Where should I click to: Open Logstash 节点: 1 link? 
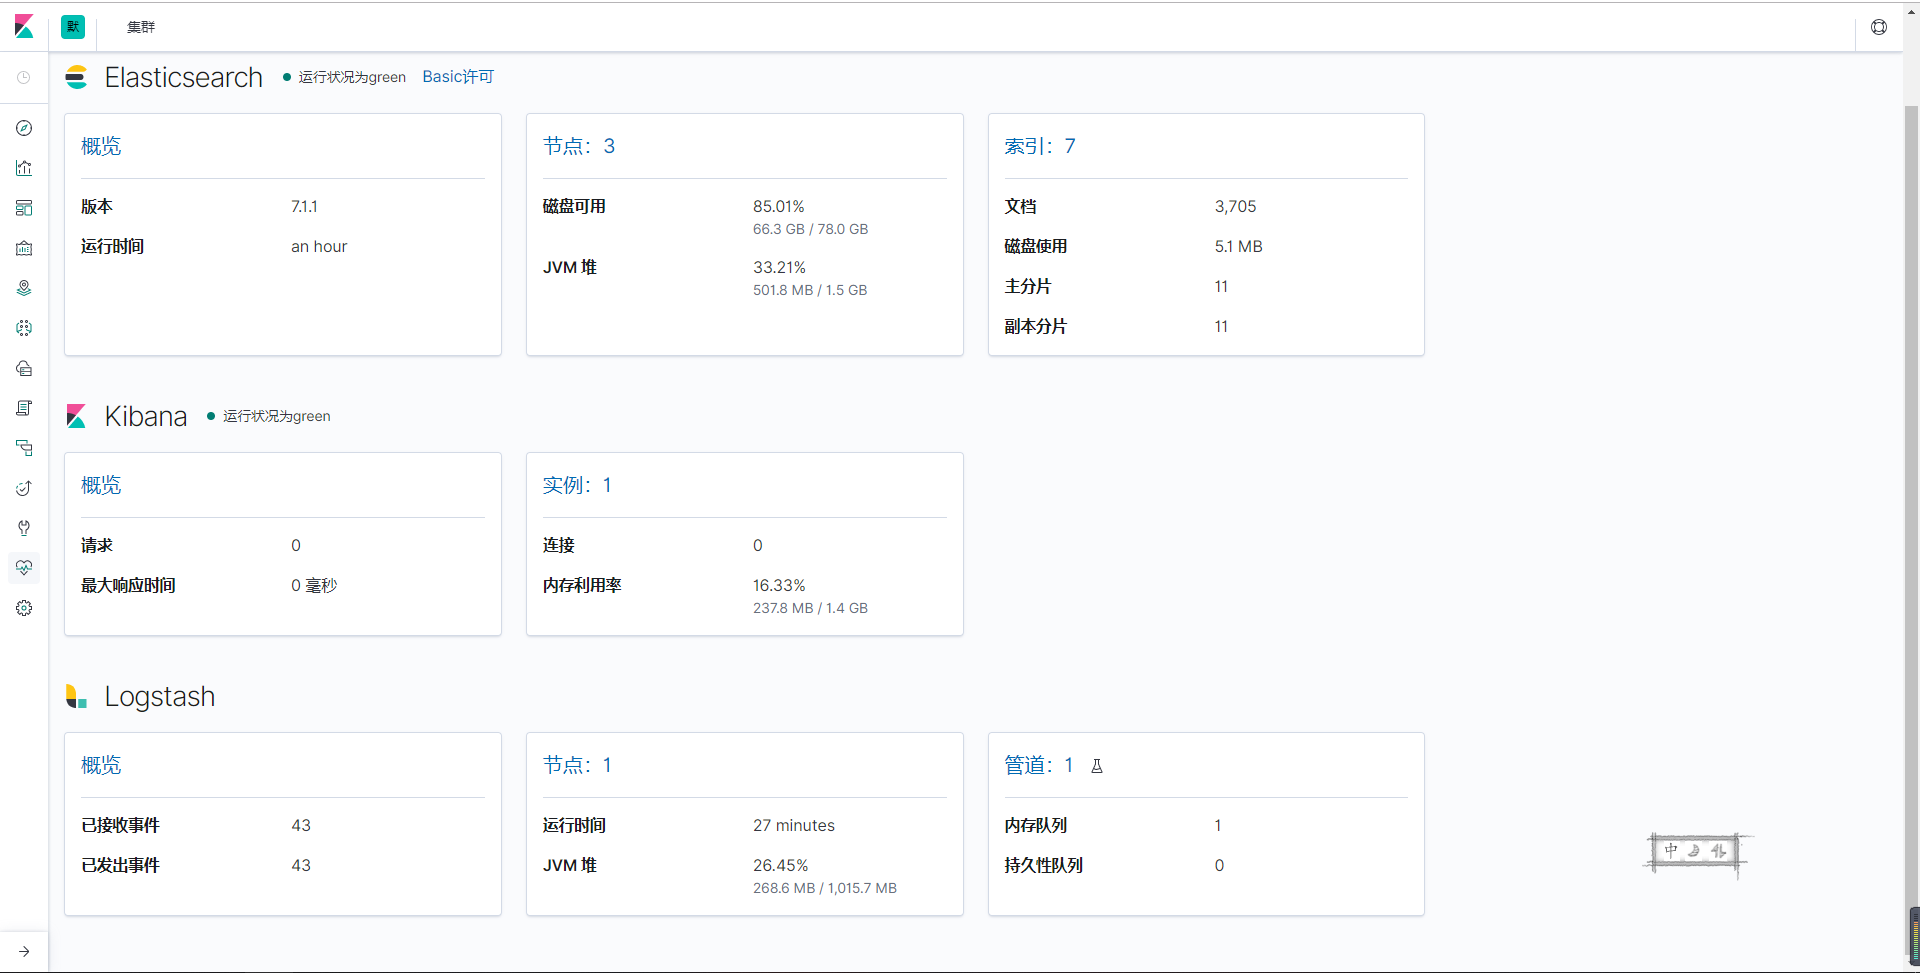[577, 765]
